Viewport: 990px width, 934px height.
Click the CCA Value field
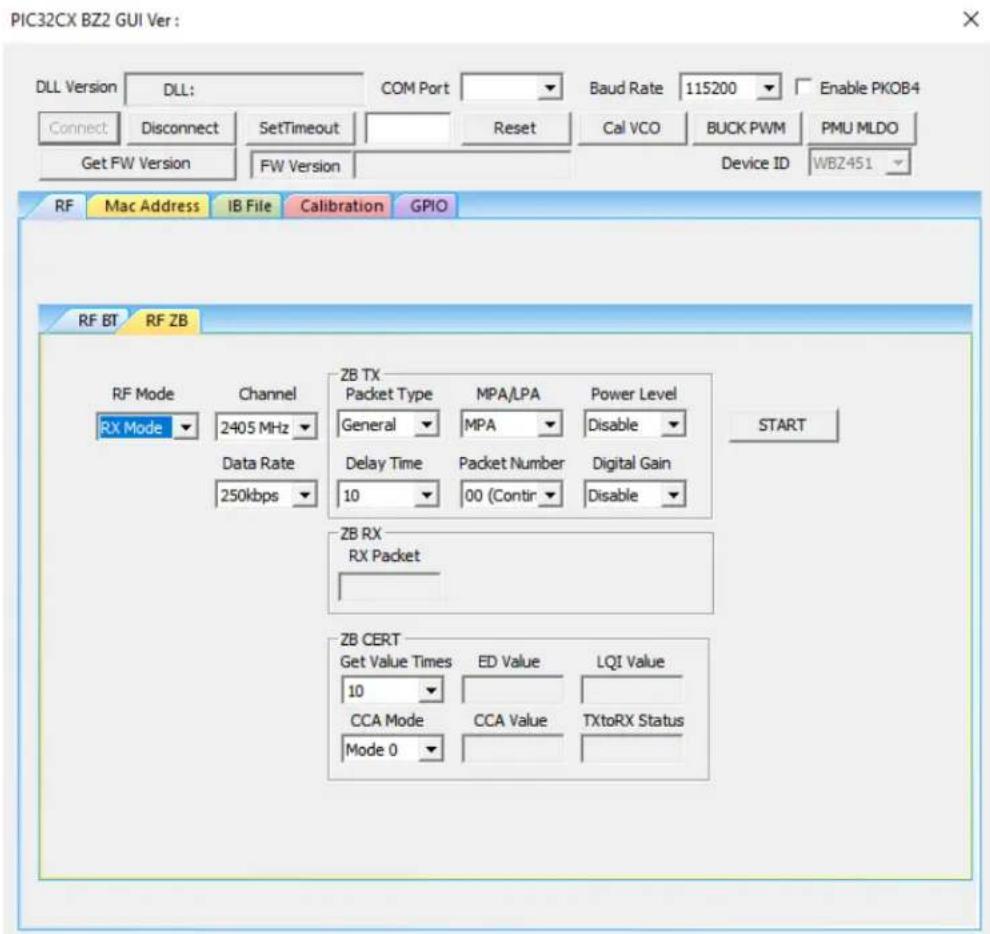pyautogui.click(x=512, y=750)
